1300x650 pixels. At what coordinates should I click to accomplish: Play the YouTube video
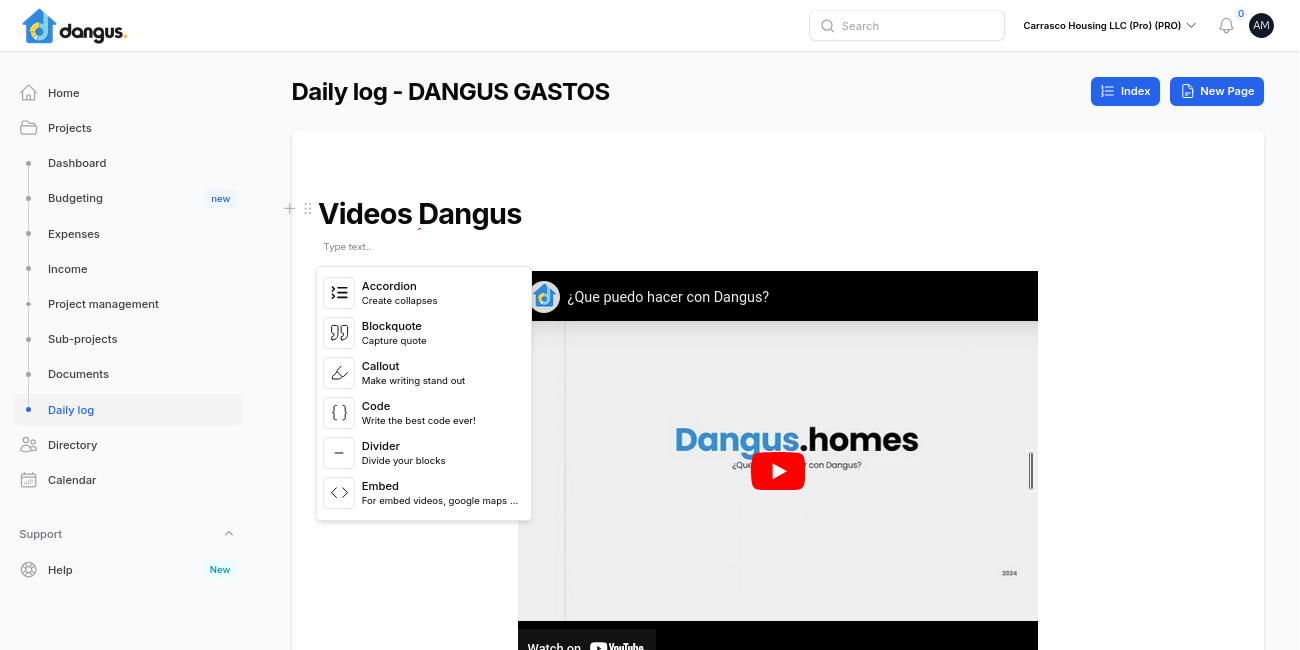[778, 471]
